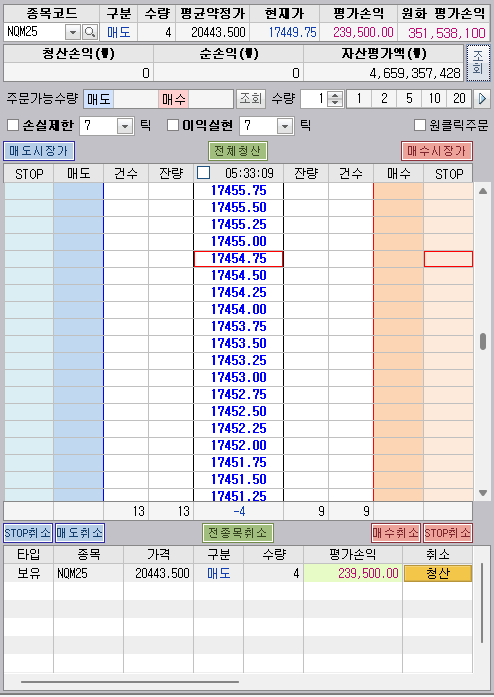The height and width of the screenshot is (697, 494).
Task: Set quantity preset to 20
Action: 459,98
